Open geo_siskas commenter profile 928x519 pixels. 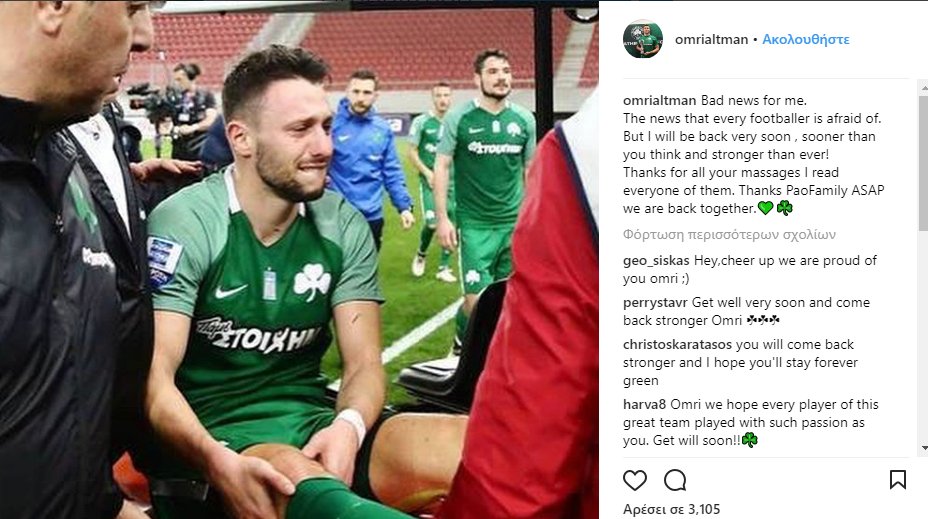[656, 261]
